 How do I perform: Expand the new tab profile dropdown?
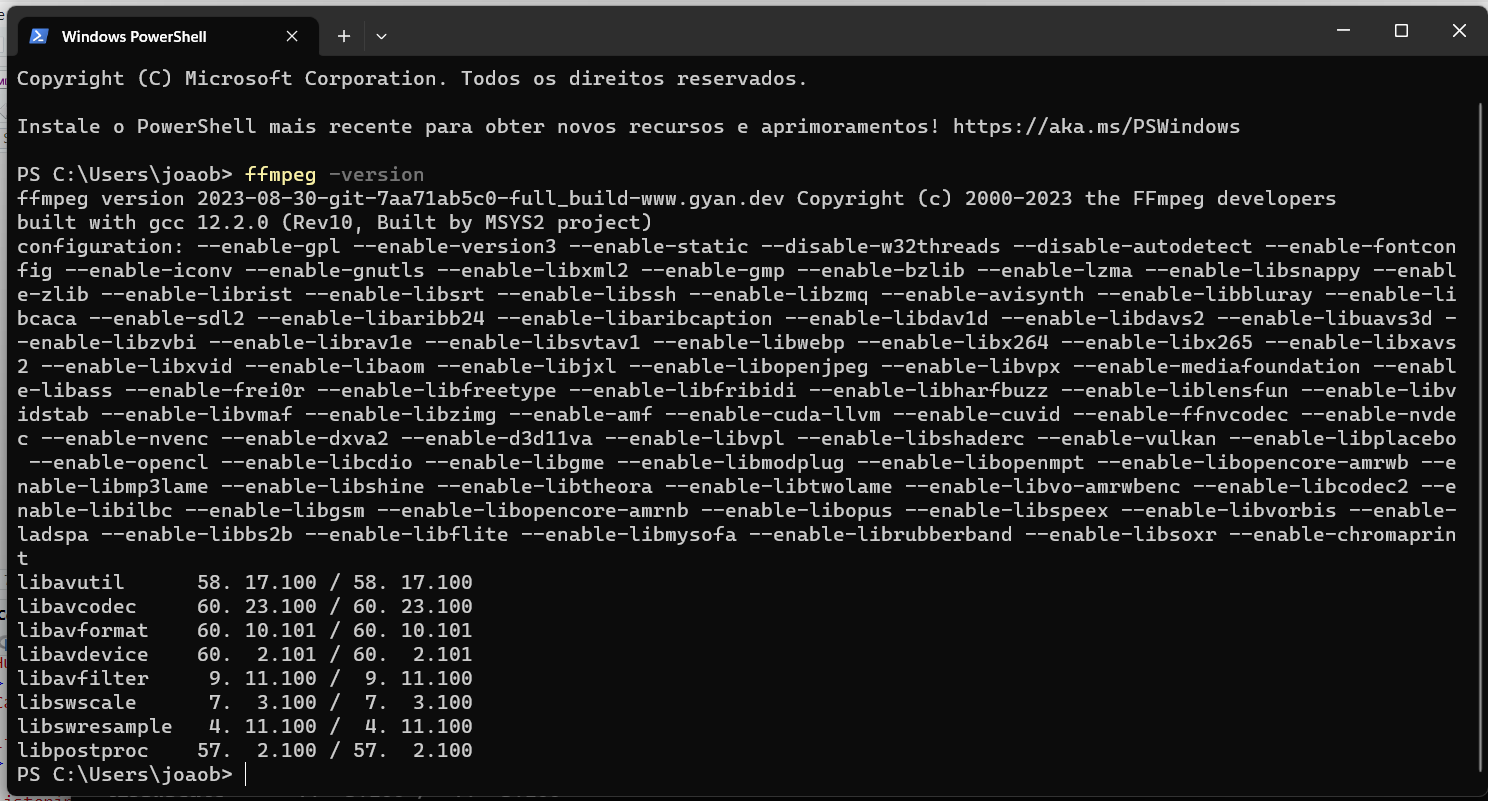381,36
